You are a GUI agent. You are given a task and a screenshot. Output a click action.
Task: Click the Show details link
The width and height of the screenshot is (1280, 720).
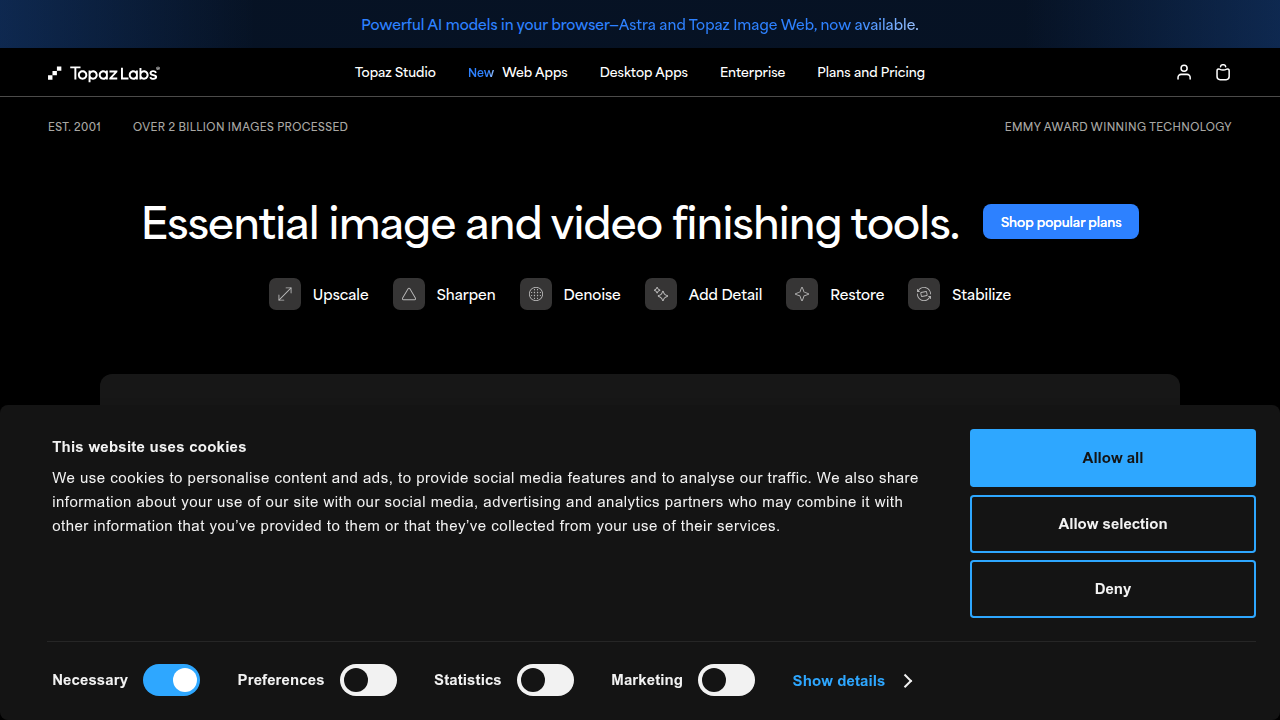(x=839, y=681)
